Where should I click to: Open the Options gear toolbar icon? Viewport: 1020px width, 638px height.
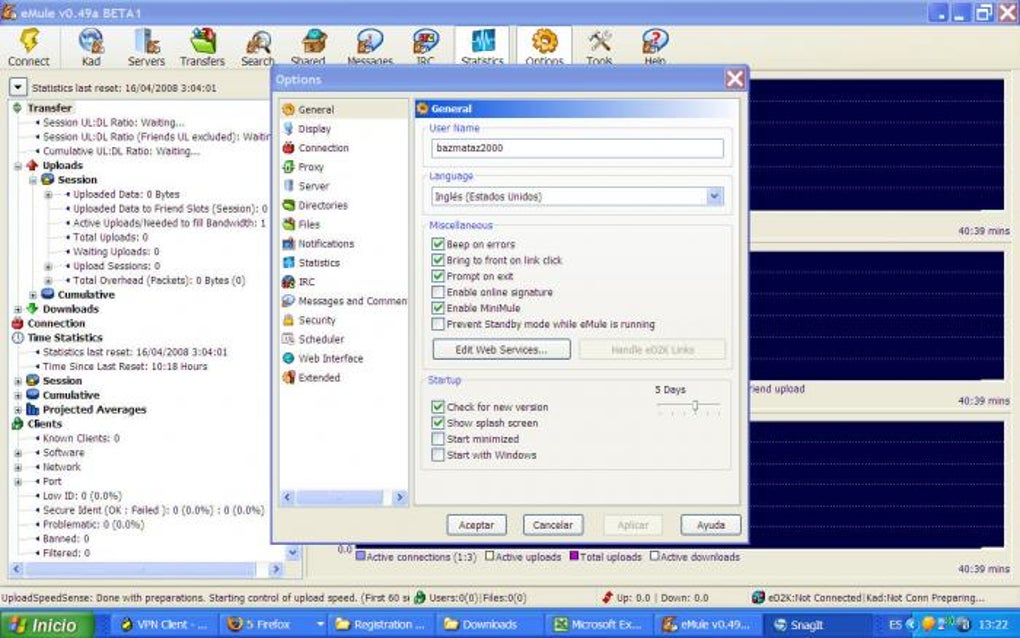click(x=544, y=40)
